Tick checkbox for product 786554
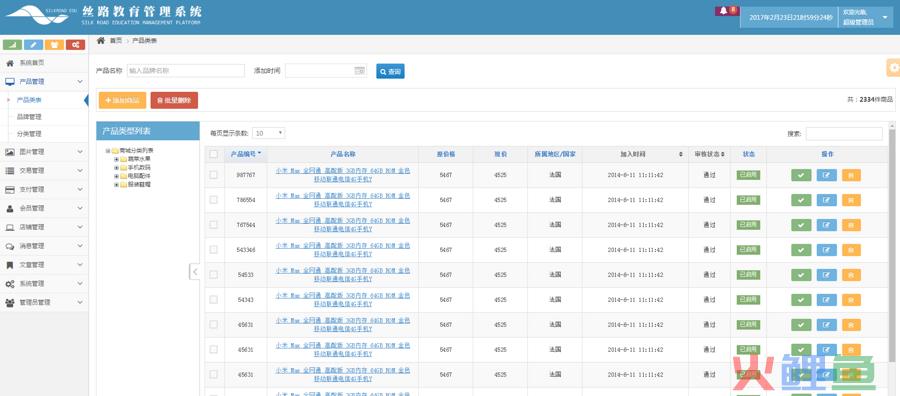The image size is (900, 396). (x=214, y=200)
